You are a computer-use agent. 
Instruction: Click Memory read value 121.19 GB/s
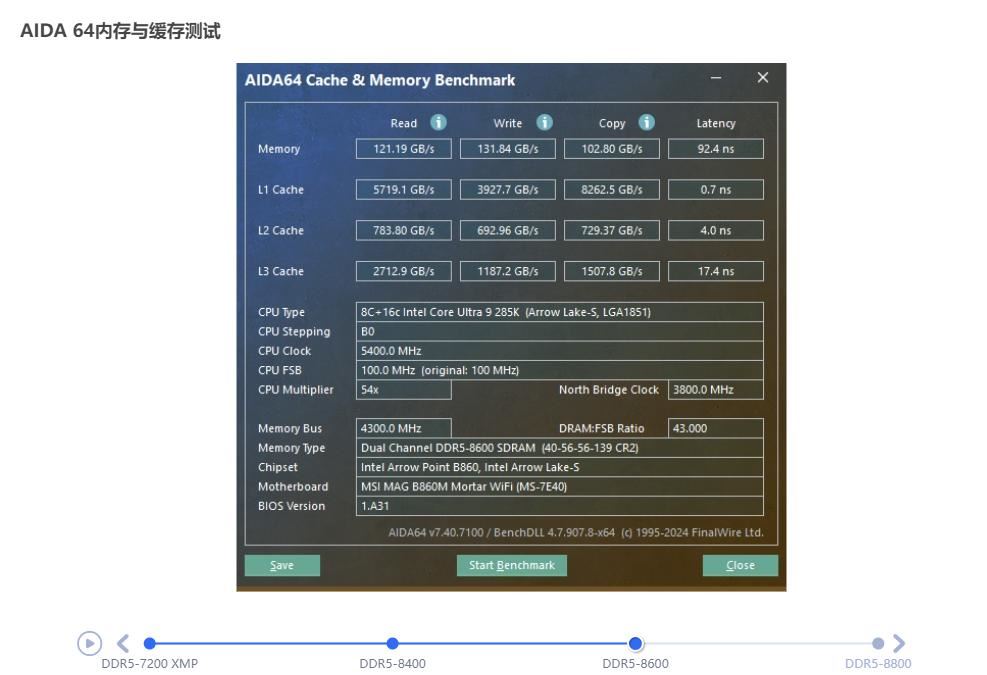(x=403, y=149)
